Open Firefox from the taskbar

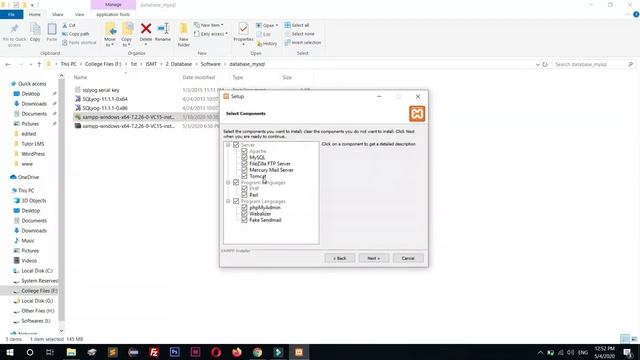pos(237,352)
